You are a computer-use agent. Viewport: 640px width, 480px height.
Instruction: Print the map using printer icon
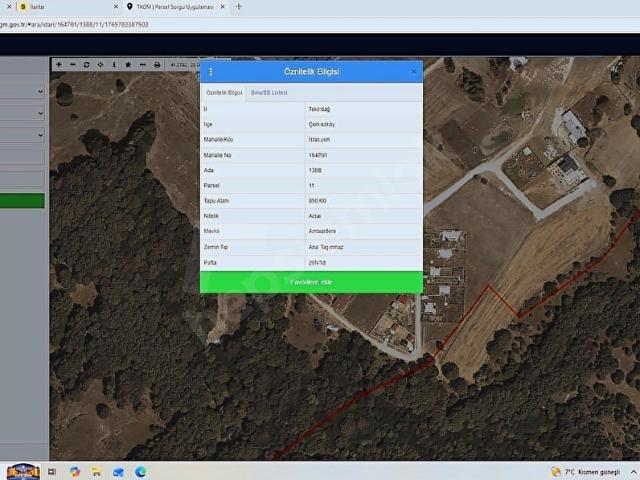[157, 64]
